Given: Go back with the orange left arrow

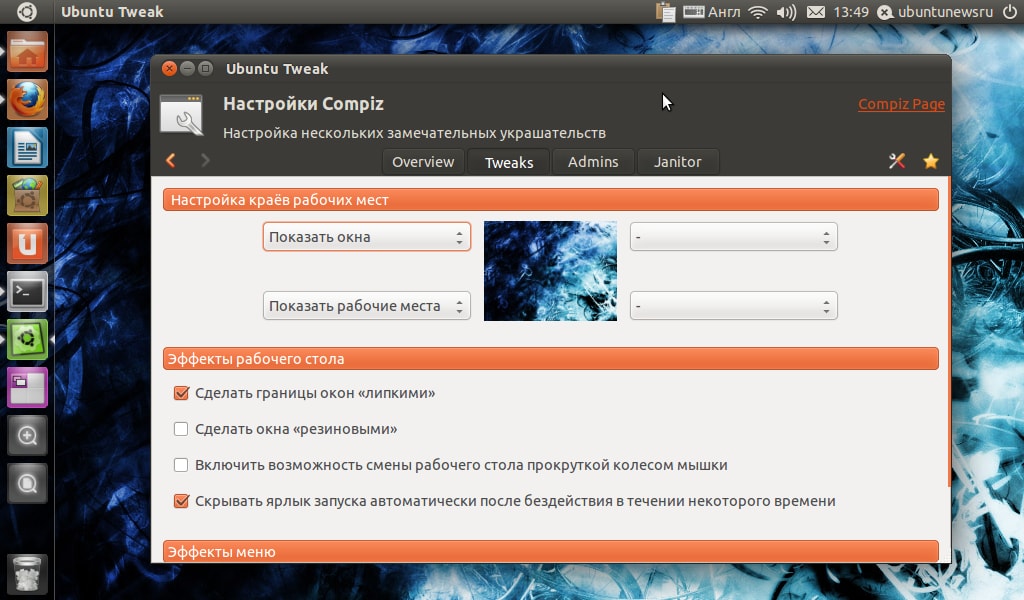Looking at the screenshot, I should coord(171,160).
